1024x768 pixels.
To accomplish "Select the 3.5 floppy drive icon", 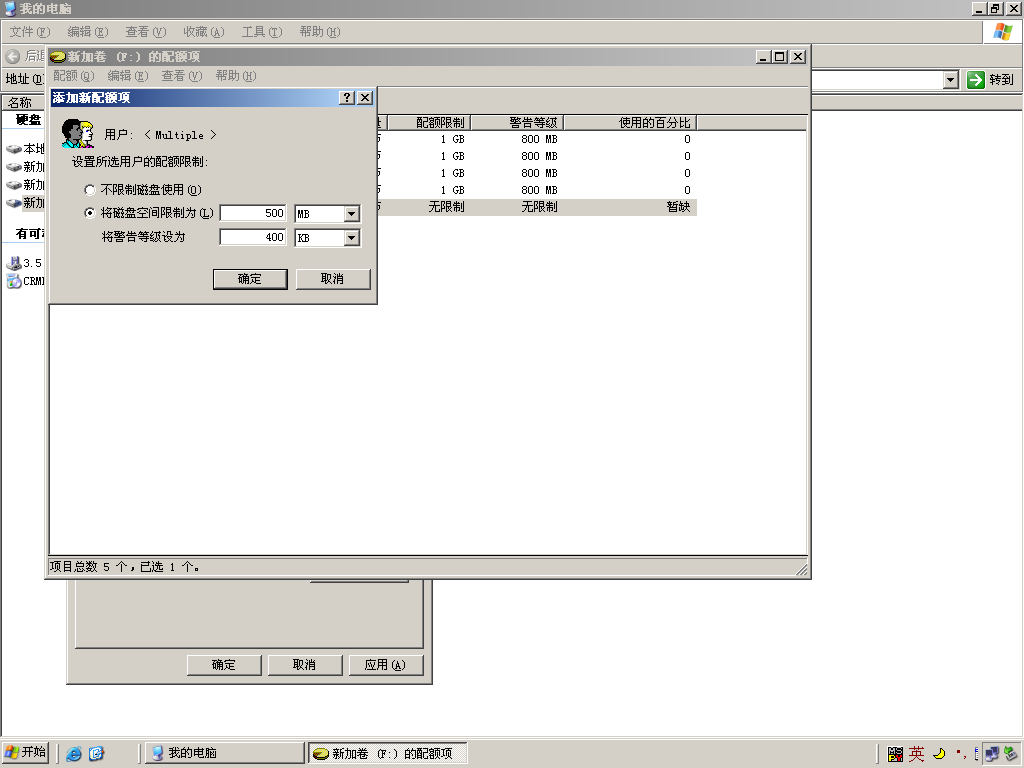I will [14, 263].
